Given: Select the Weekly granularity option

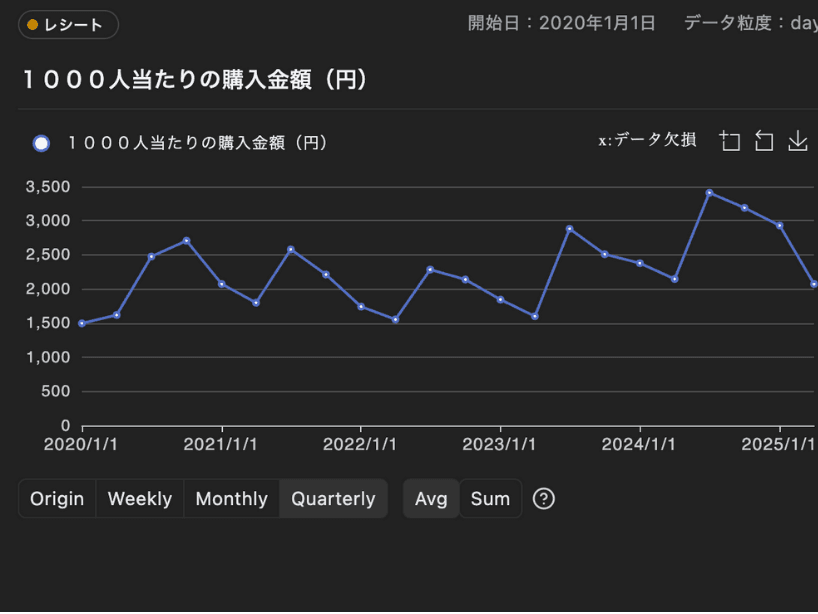Looking at the screenshot, I should 139,498.
